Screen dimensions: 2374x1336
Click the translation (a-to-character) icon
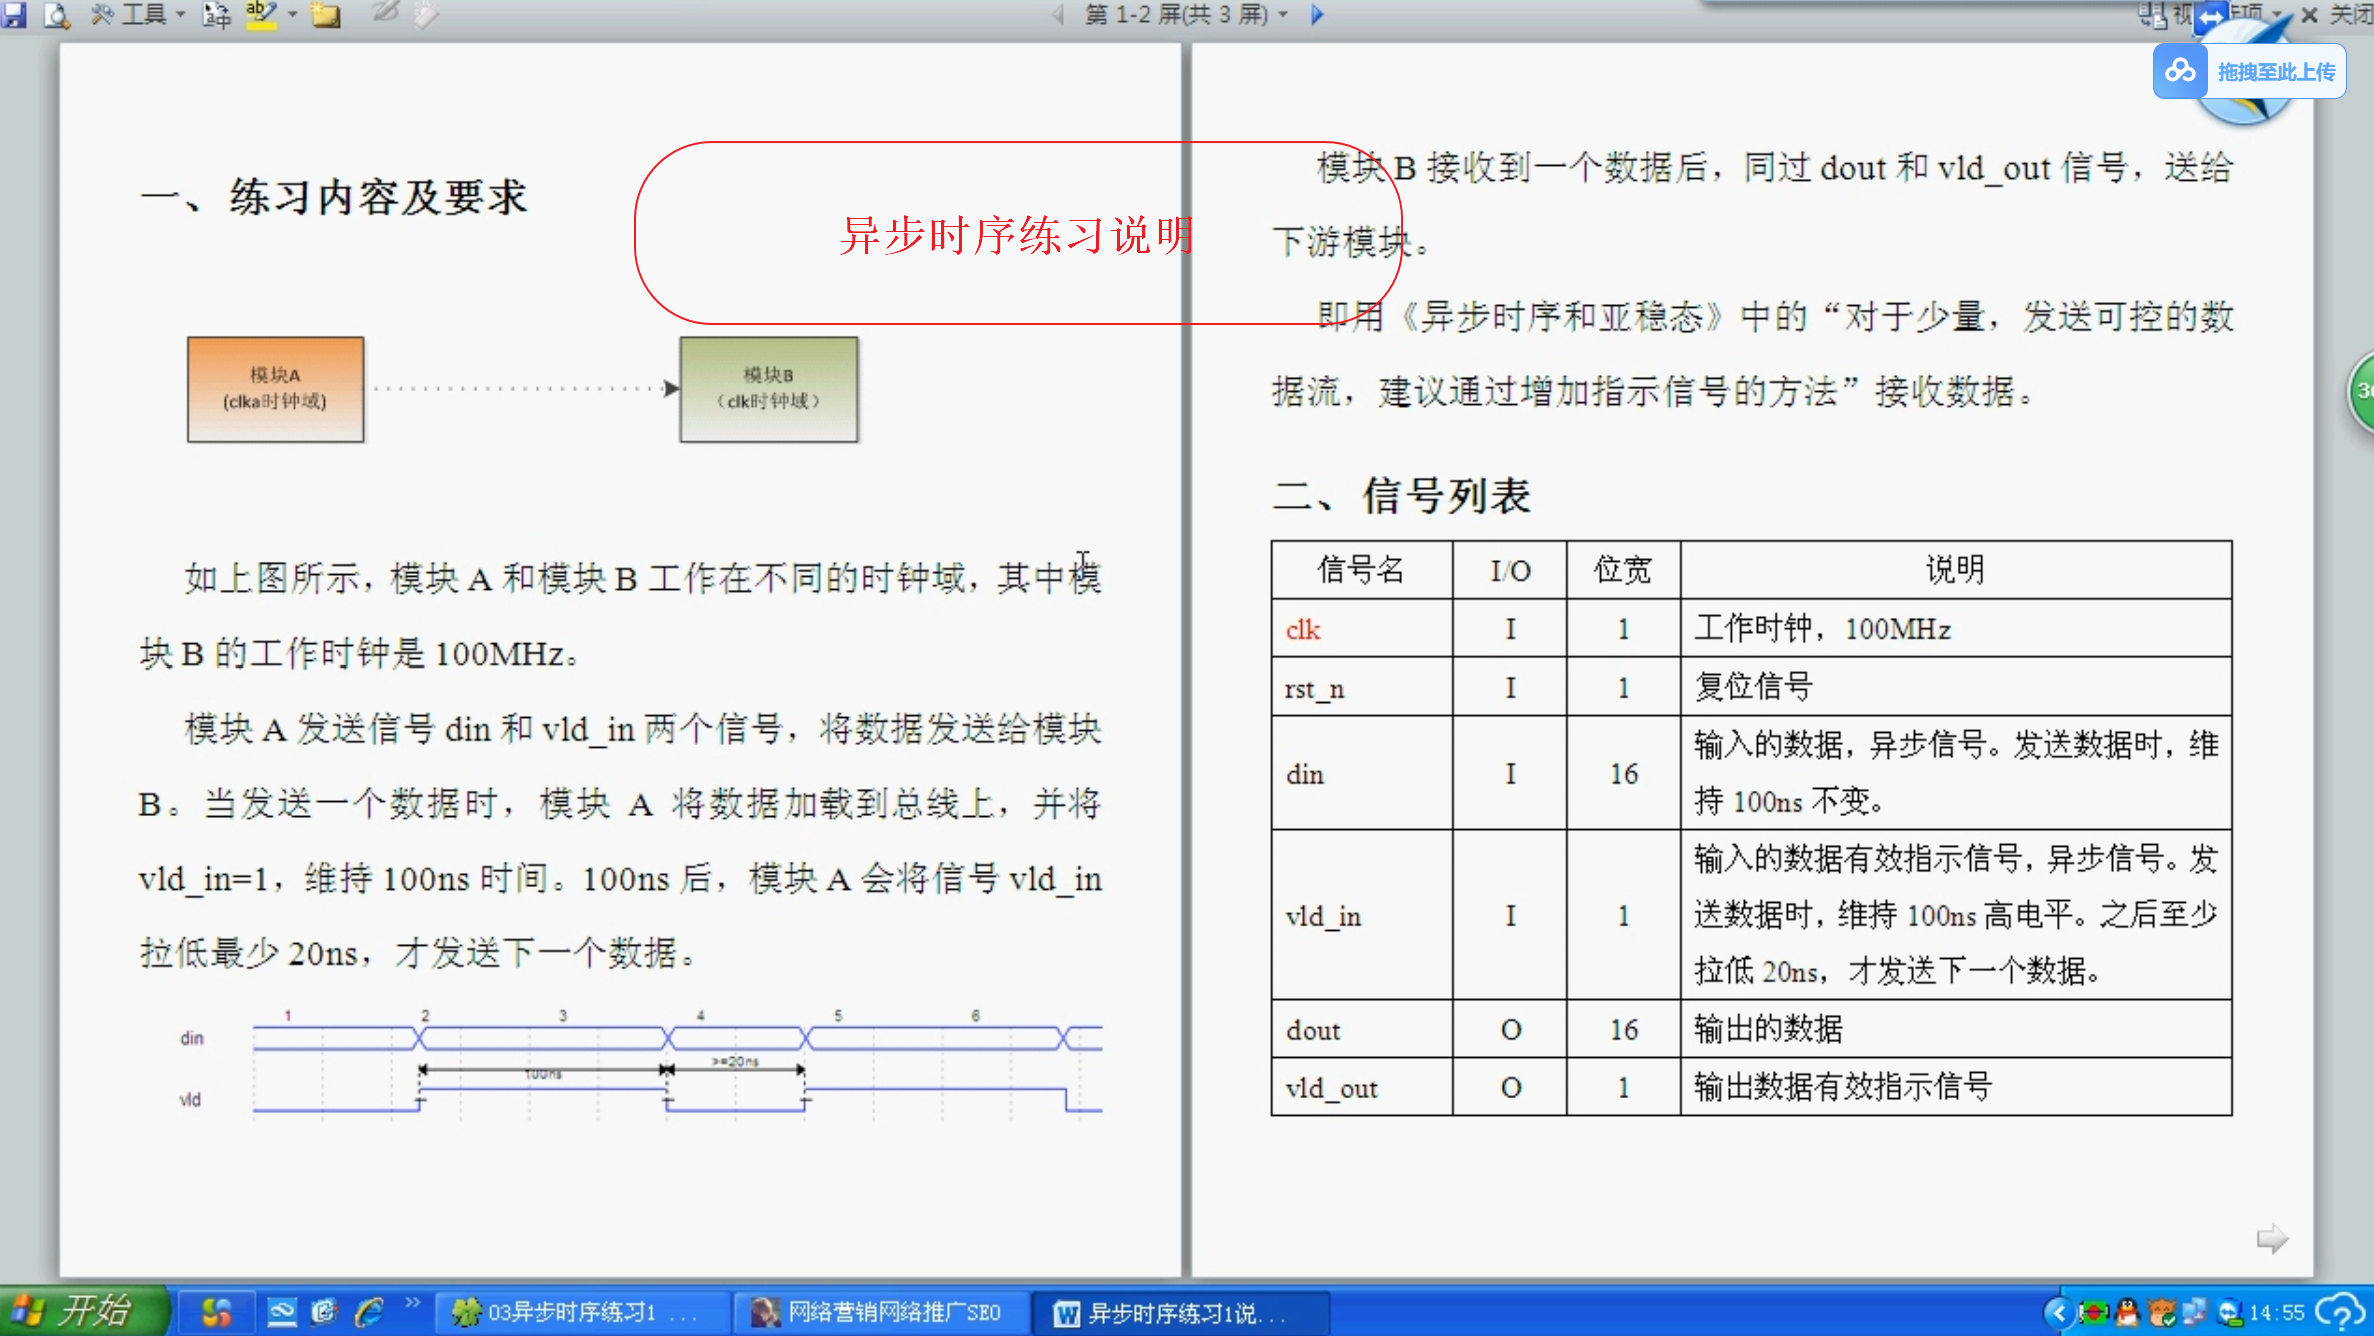(217, 14)
